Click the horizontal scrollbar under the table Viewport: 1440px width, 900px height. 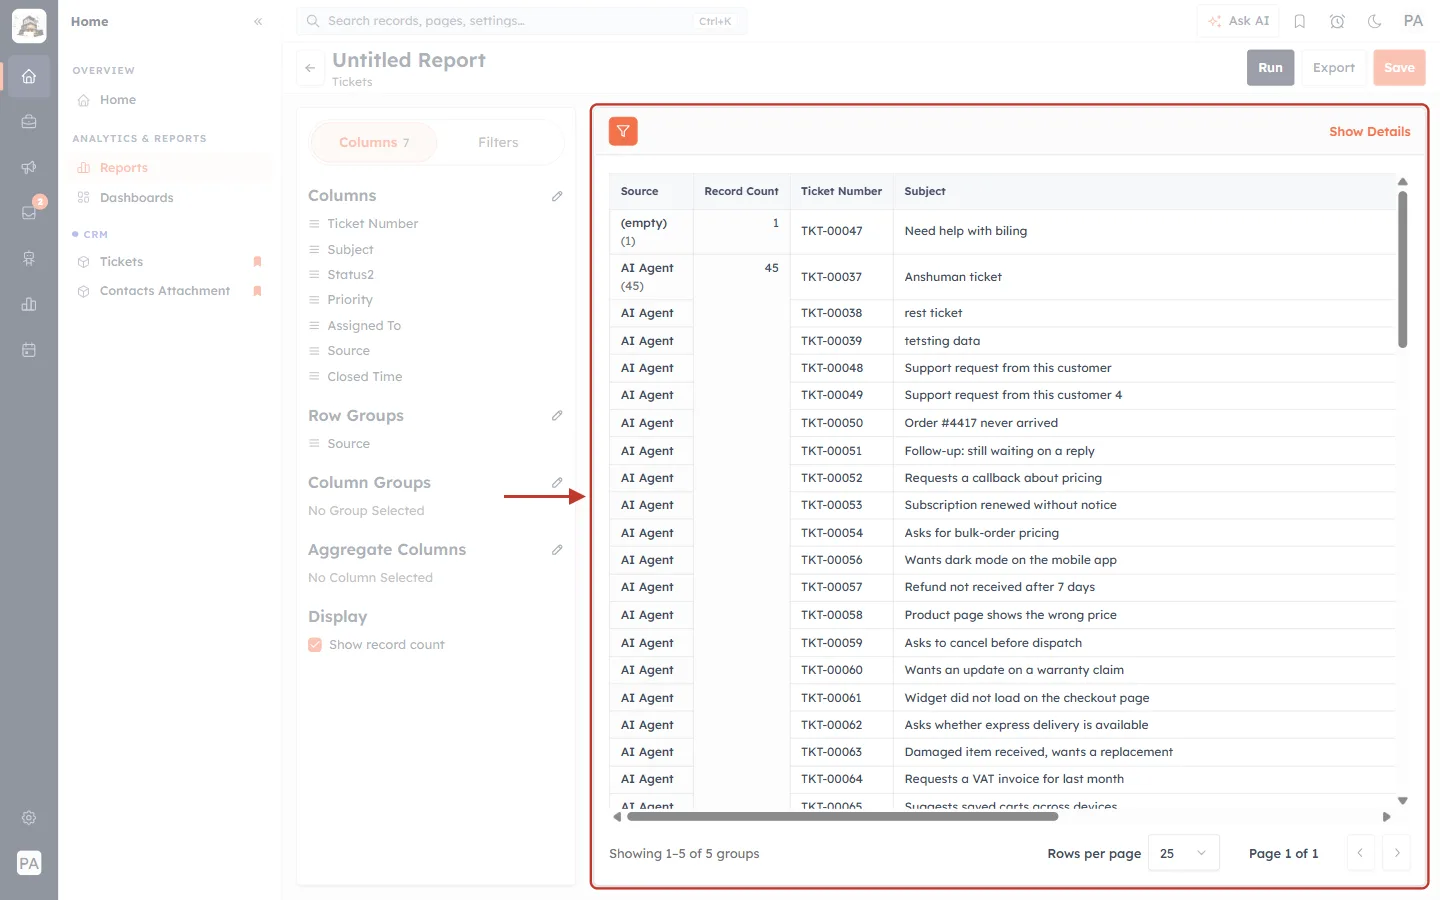point(842,817)
